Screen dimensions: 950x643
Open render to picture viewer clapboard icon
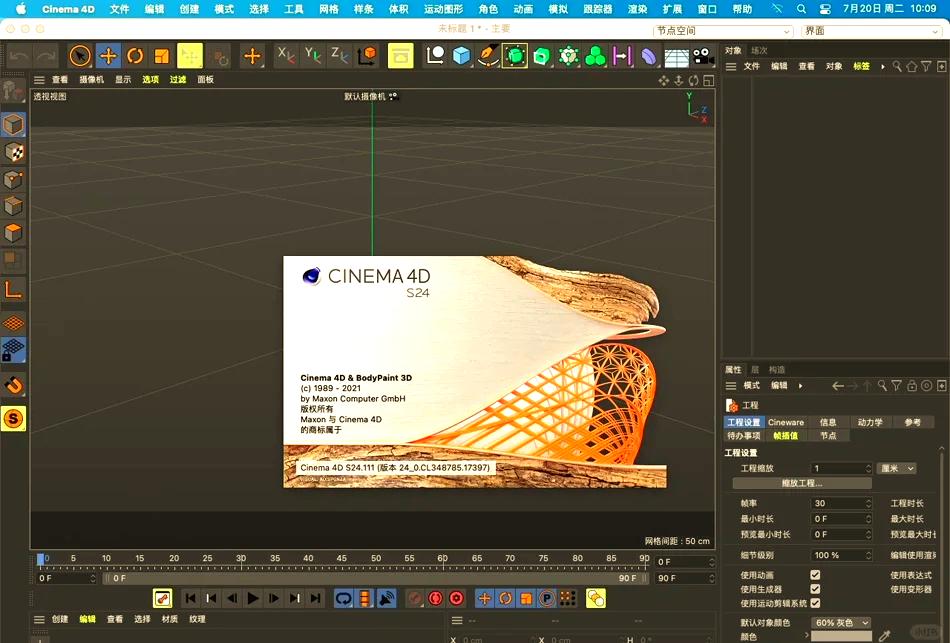coord(400,56)
